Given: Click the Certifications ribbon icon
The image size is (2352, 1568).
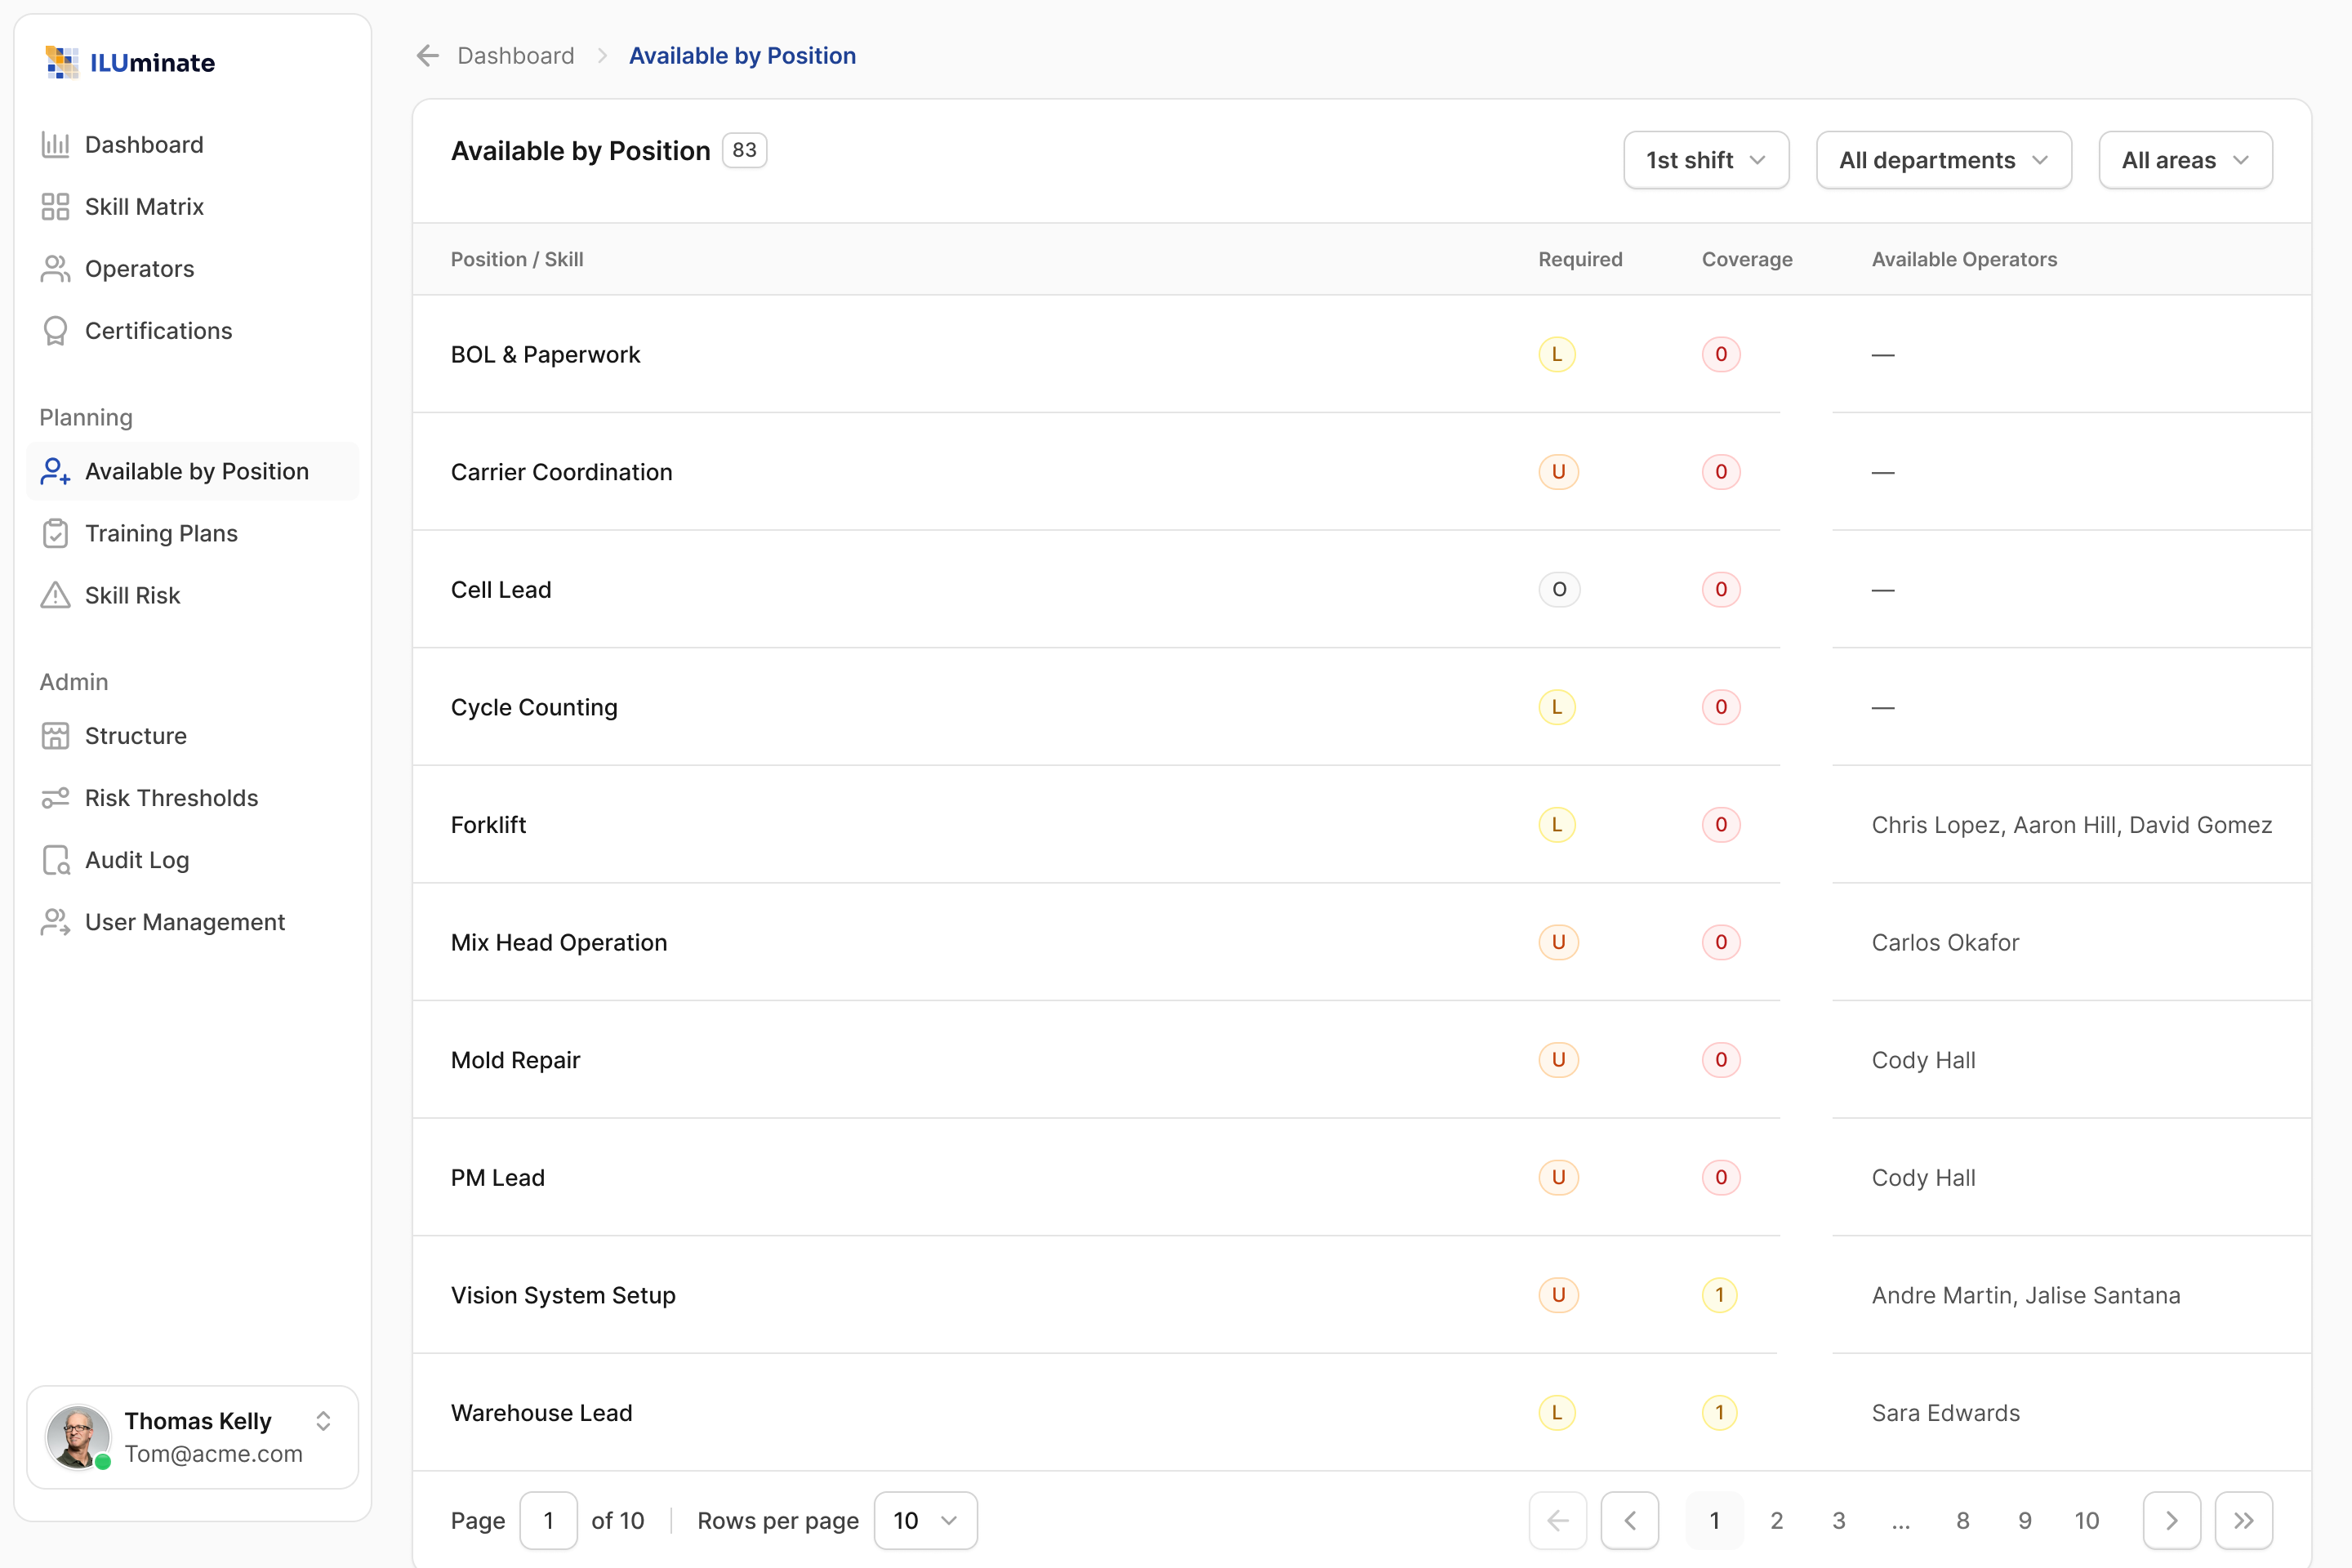Looking at the screenshot, I should (x=55, y=331).
